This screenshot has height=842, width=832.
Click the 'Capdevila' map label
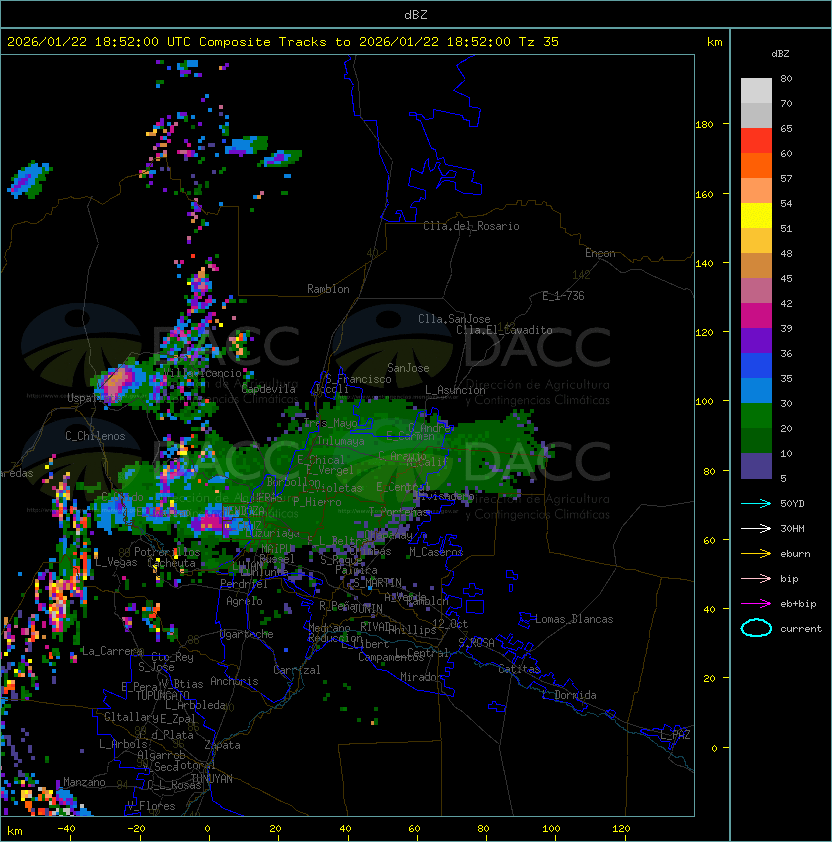(268, 389)
